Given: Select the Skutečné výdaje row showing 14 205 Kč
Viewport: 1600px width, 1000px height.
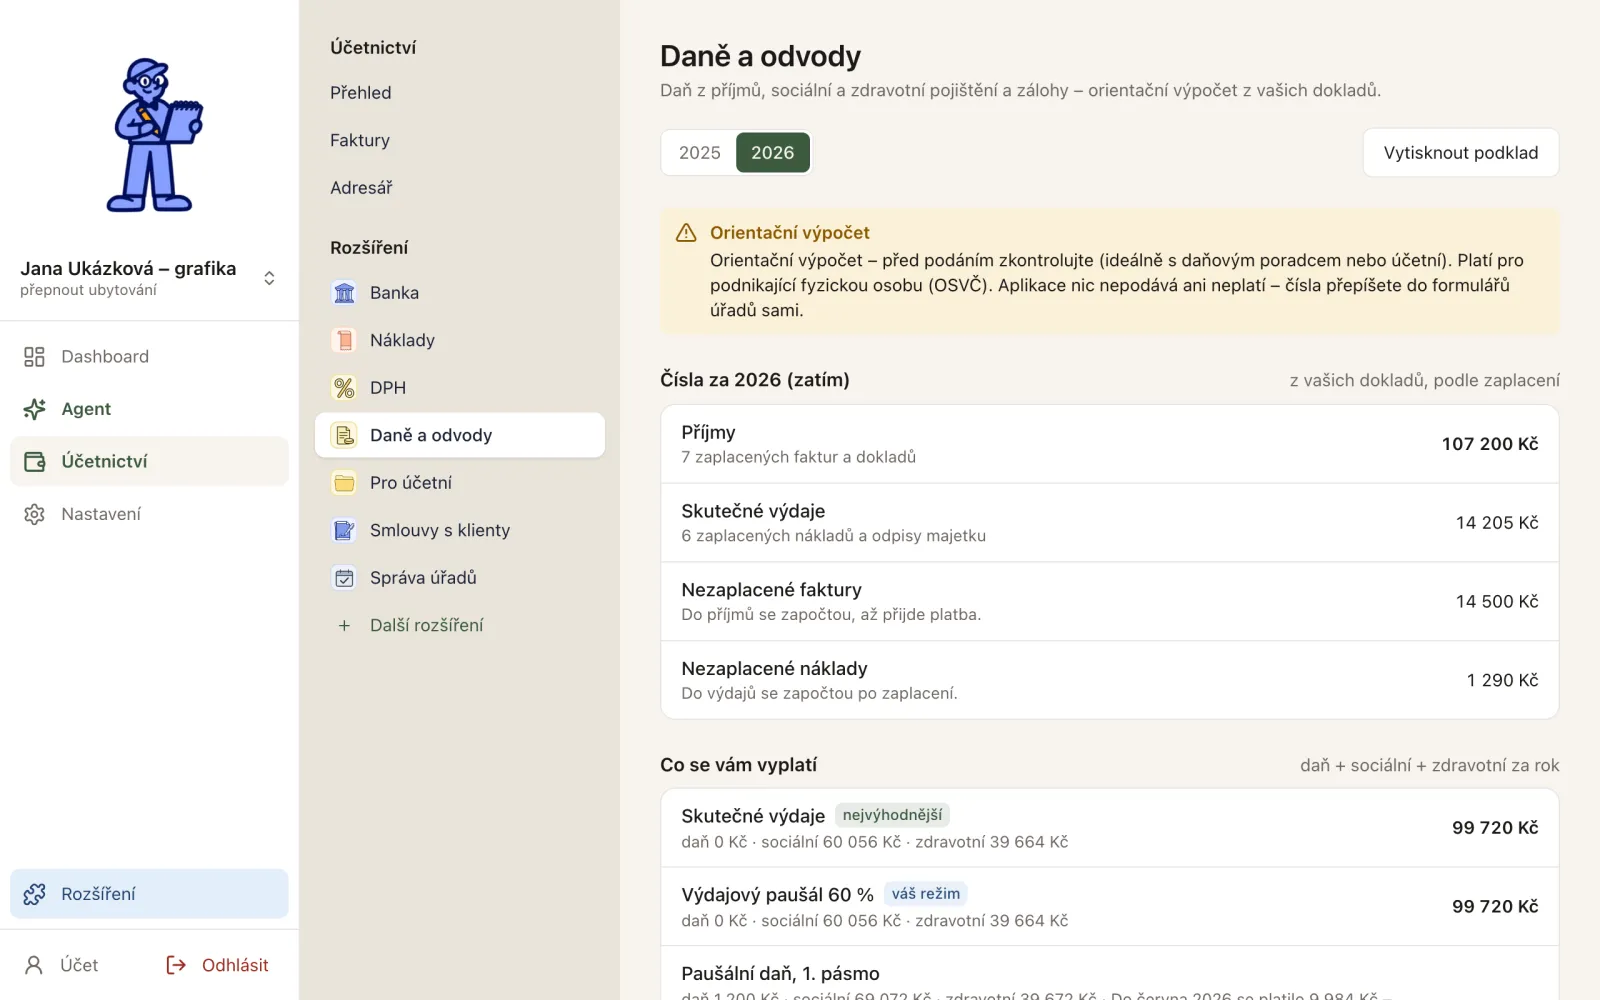Looking at the screenshot, I should click(x=1110, y=523).
